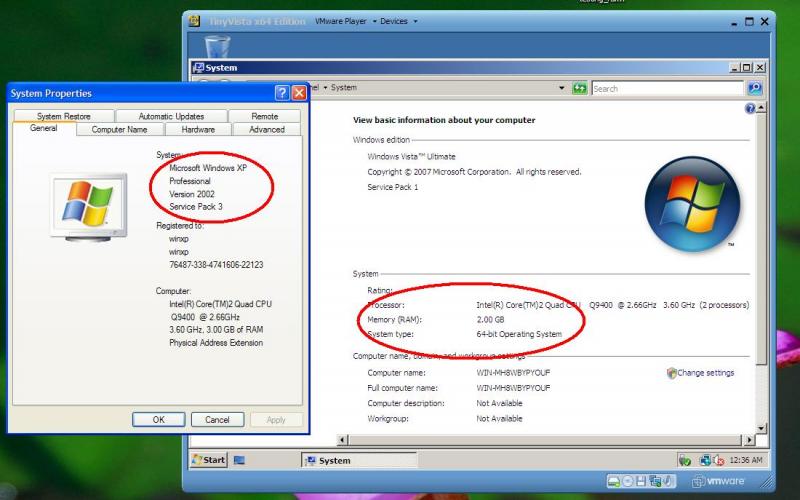
Task: Click the shield icon beside Change settings
Action: point(671,373)
